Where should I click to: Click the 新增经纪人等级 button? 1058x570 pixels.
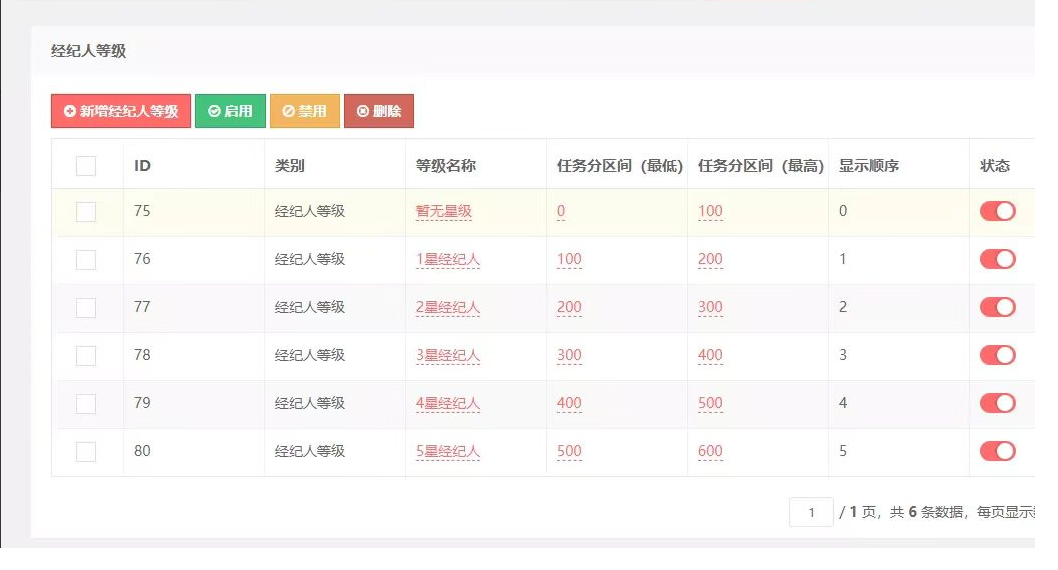point(121,111)
